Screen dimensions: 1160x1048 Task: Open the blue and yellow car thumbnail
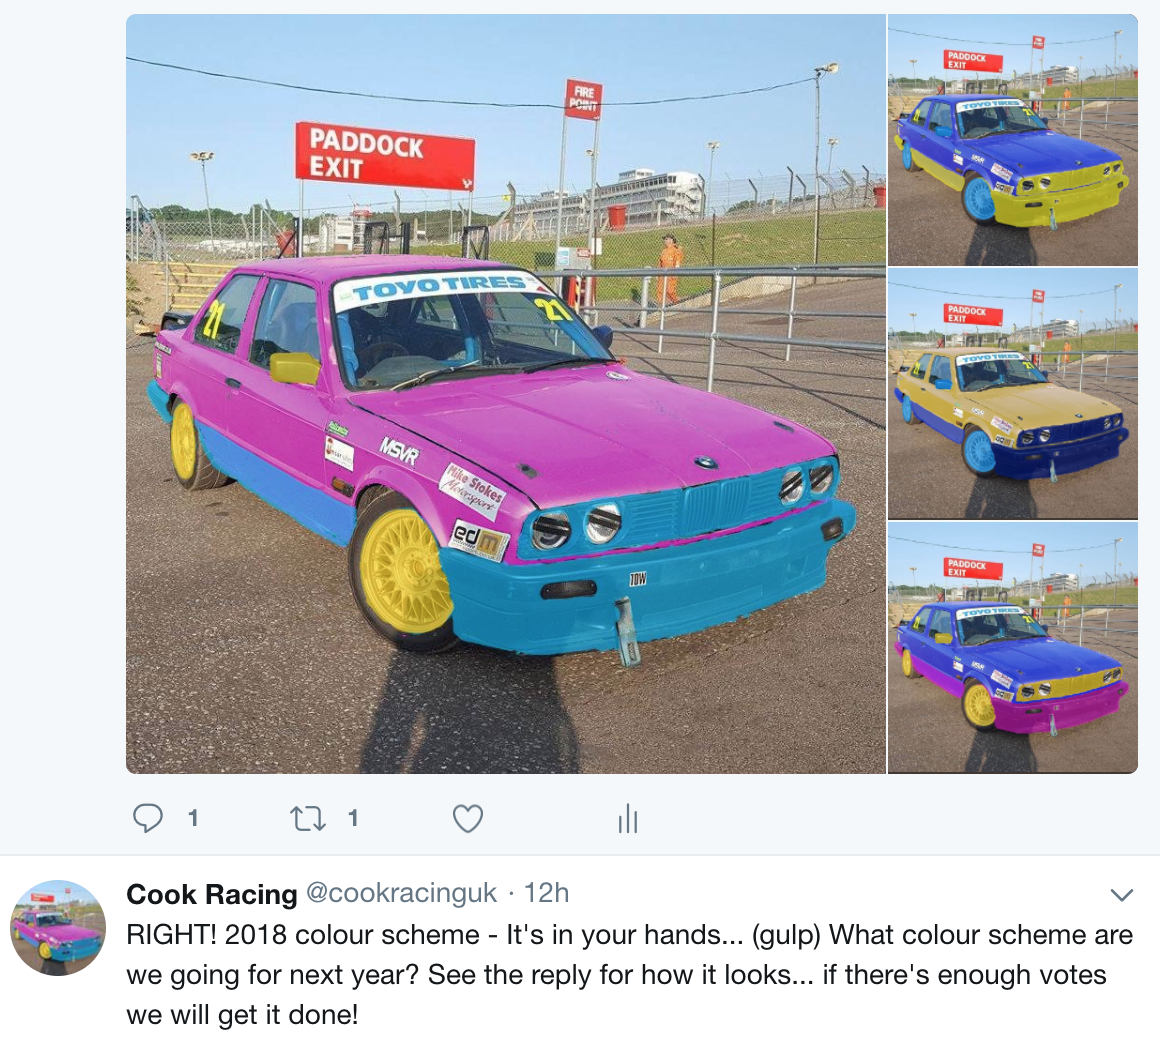coord(1013,140)
